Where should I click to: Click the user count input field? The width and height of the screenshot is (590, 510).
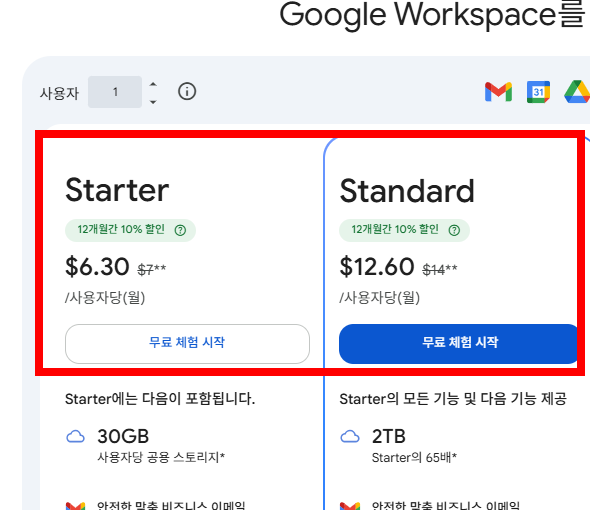(x=115, y=92)
